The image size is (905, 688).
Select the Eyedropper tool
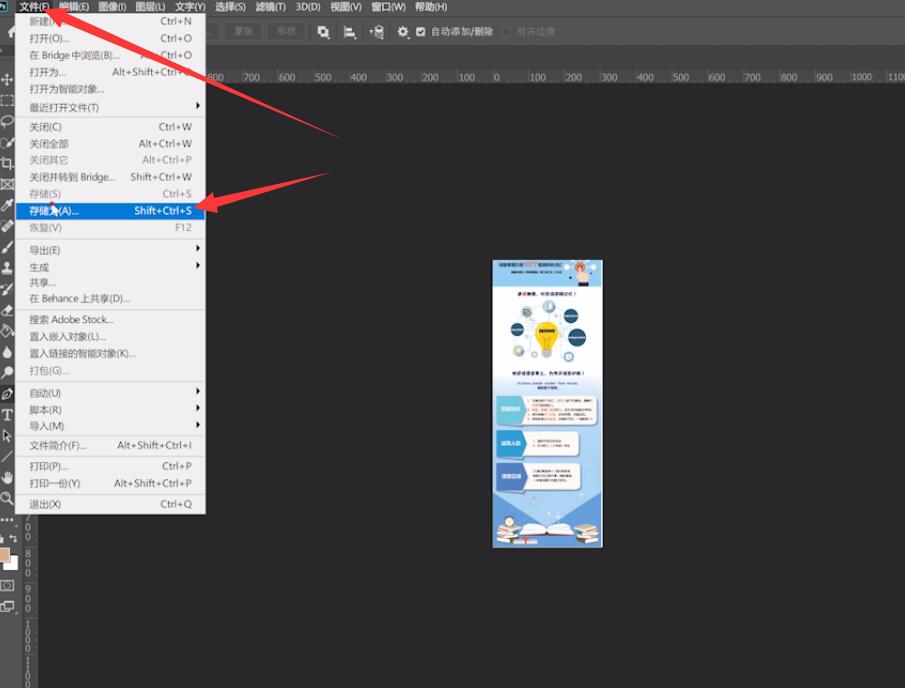pyautogui.click(x=7, y=205)
